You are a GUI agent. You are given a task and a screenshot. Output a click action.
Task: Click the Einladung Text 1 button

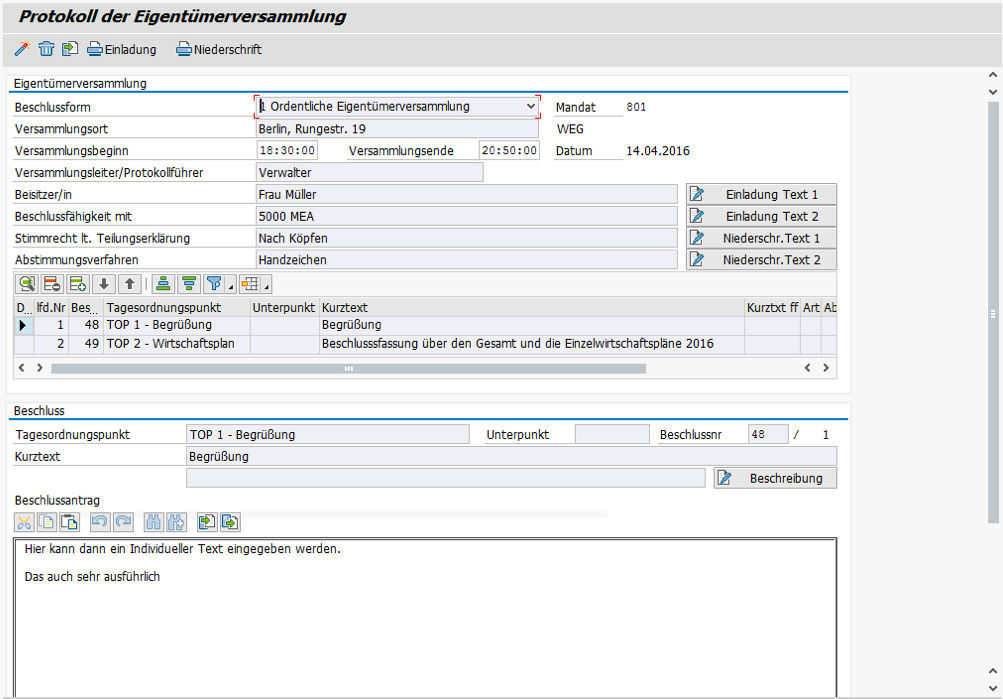pos(761,194)
